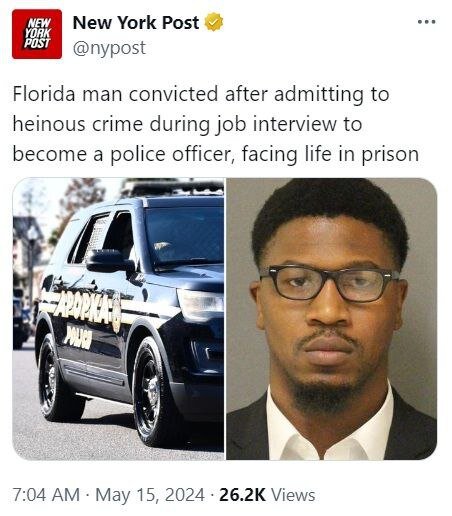The image size is (452, 516).
Task: Click the headlight of the police SUV
Action: (200, 306)
